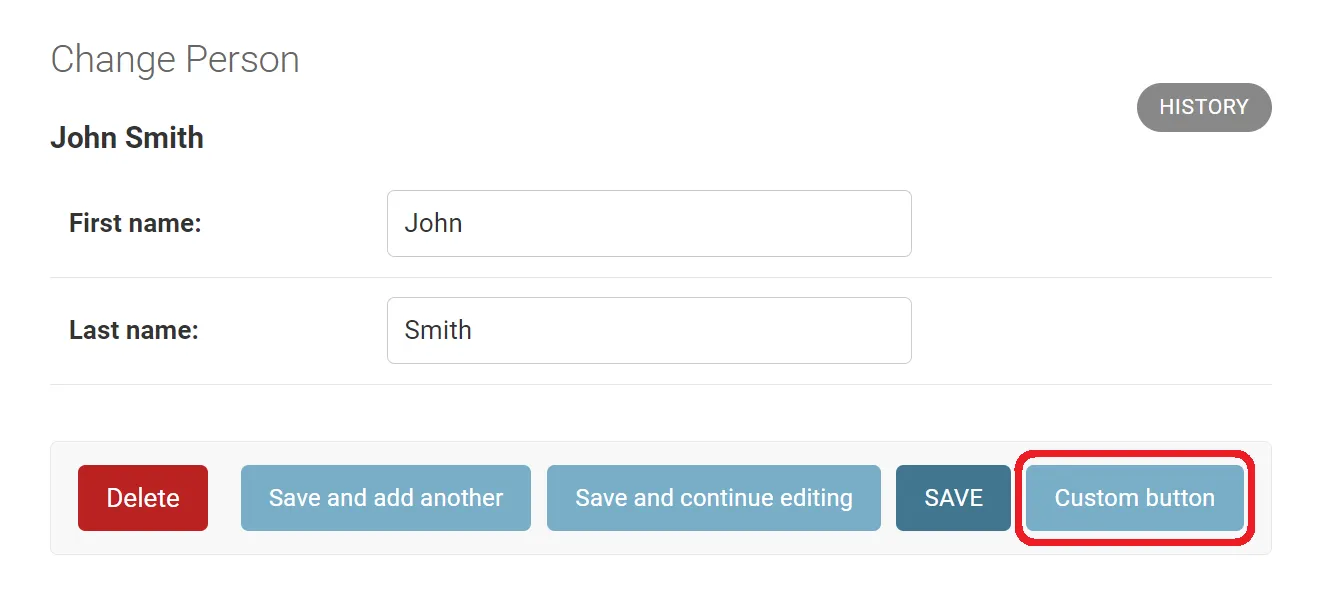
Task: Save the person and add a new one
Action: click(x=385, y=498)
